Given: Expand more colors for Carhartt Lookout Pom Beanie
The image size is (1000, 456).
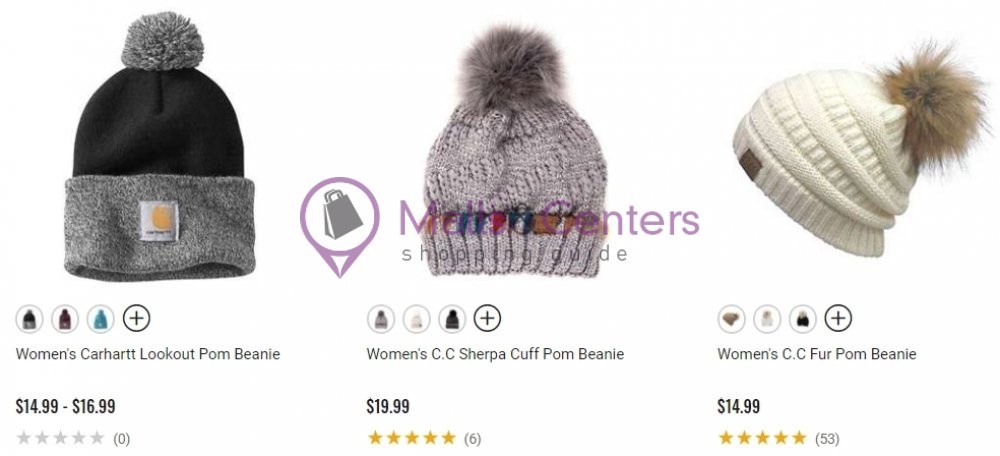Looking at the screenshot, I should [x=136, y=318].
